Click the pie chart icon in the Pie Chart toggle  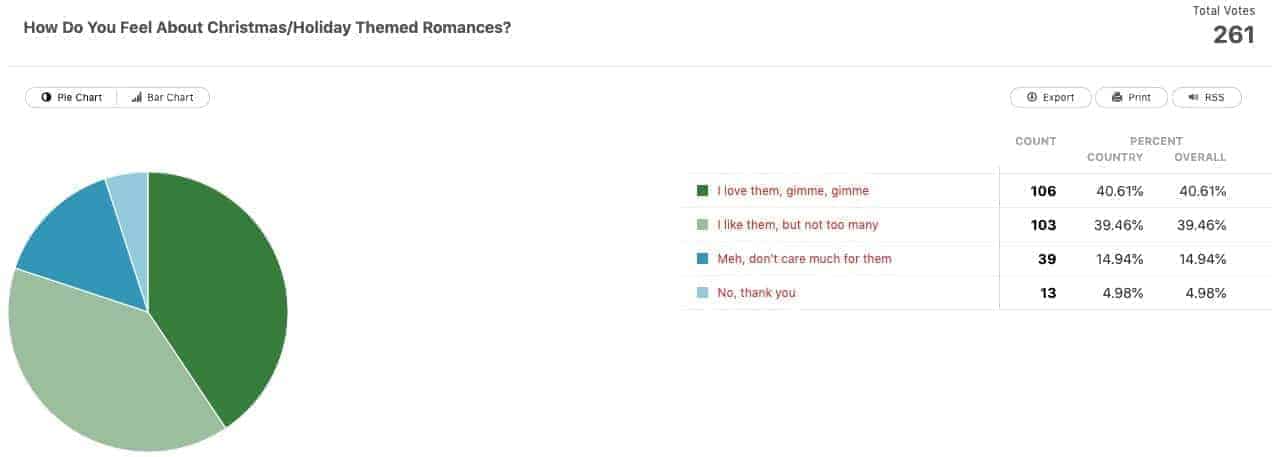[x=46, y=97]
